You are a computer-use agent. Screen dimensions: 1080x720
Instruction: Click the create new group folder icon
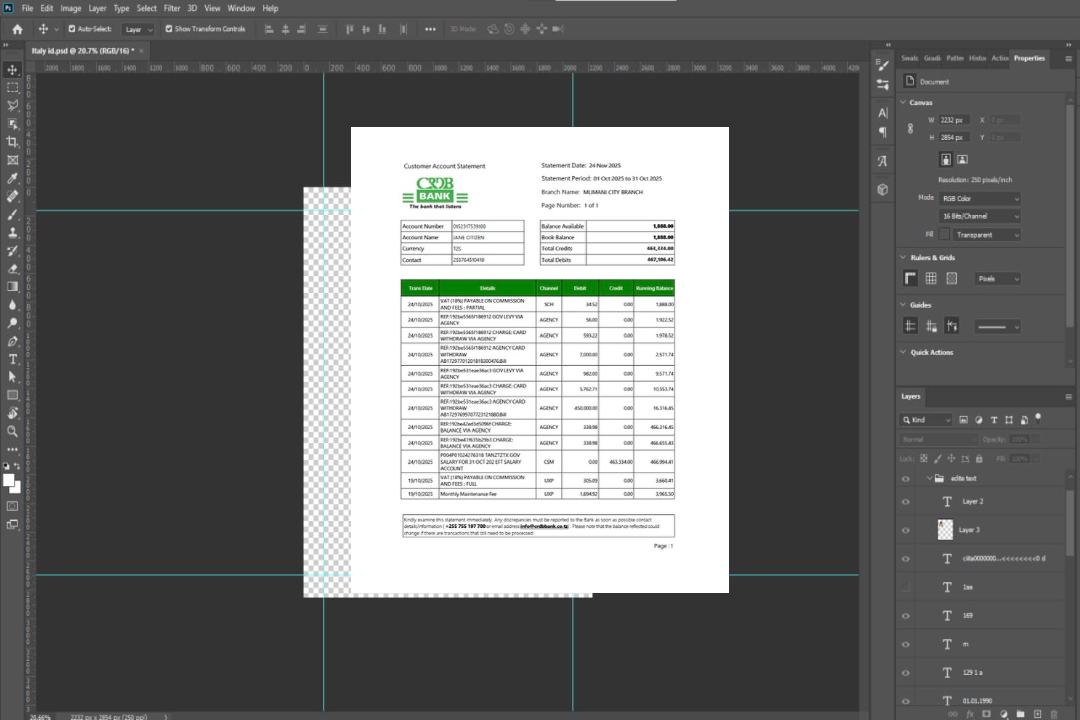pos(1021,714)
